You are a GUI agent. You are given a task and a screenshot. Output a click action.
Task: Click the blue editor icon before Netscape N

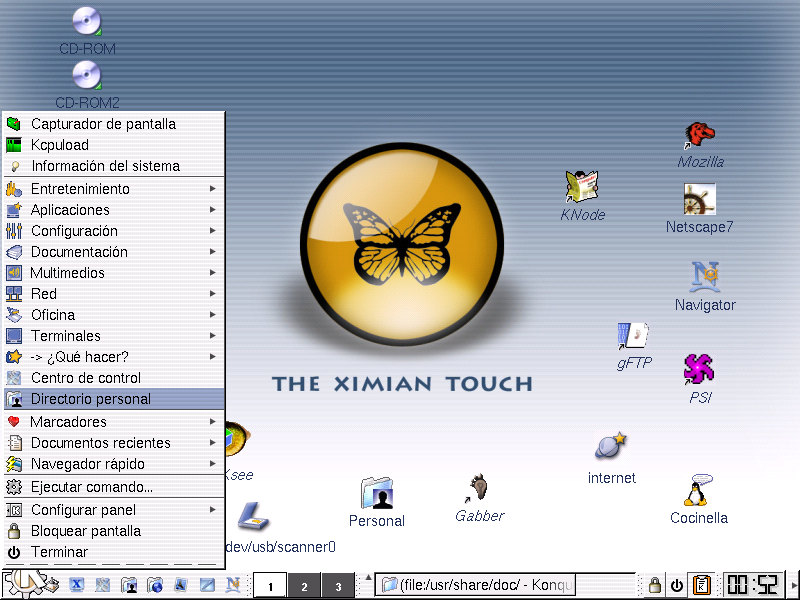click(207, 584)
